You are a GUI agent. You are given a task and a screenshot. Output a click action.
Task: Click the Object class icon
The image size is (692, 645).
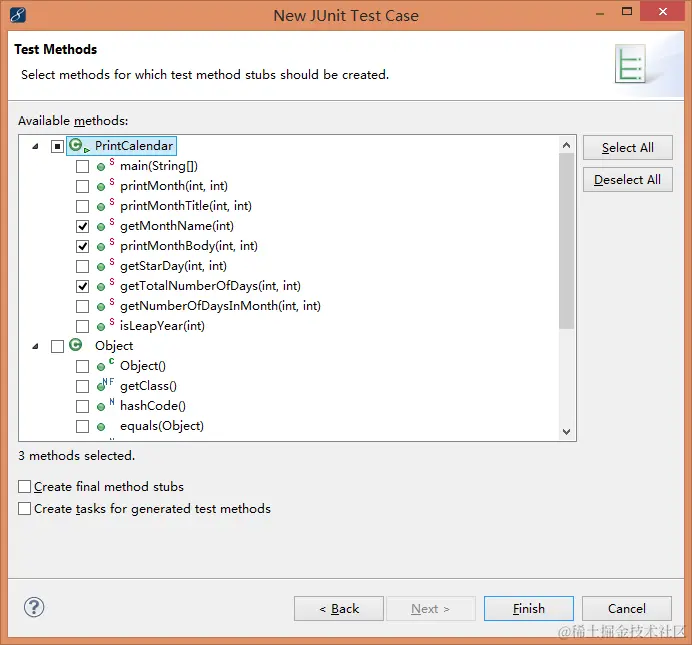(75, 345)
